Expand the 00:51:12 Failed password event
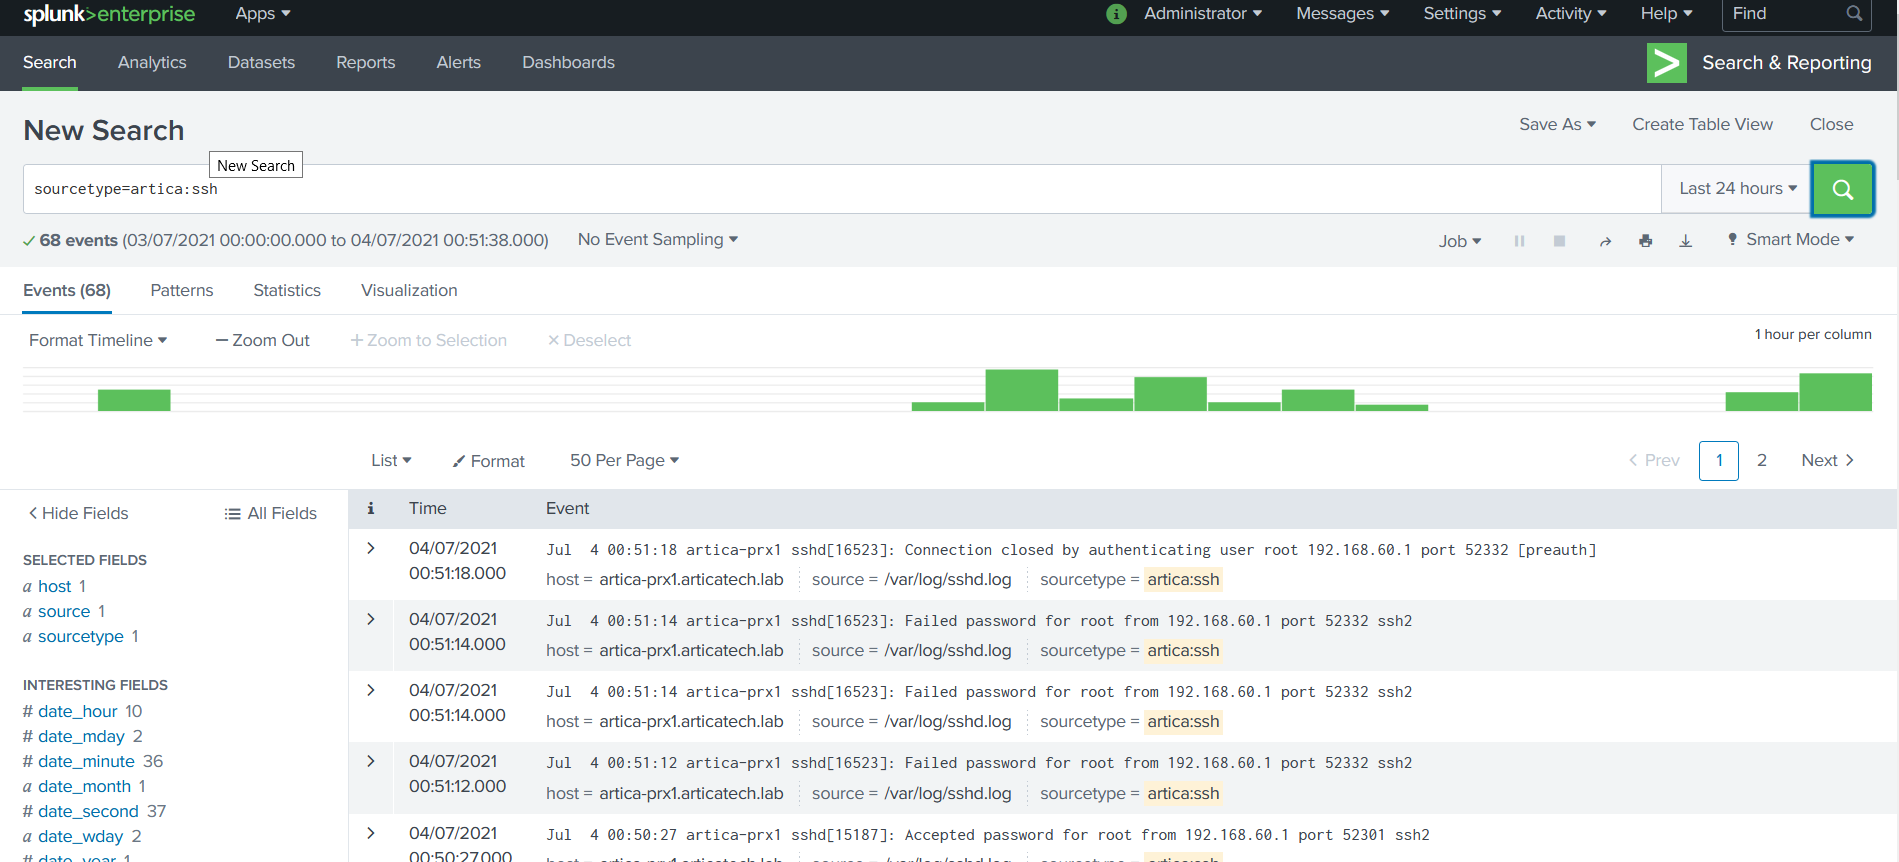This screenshot has height=862, width=1899. [x=371, y=761]
